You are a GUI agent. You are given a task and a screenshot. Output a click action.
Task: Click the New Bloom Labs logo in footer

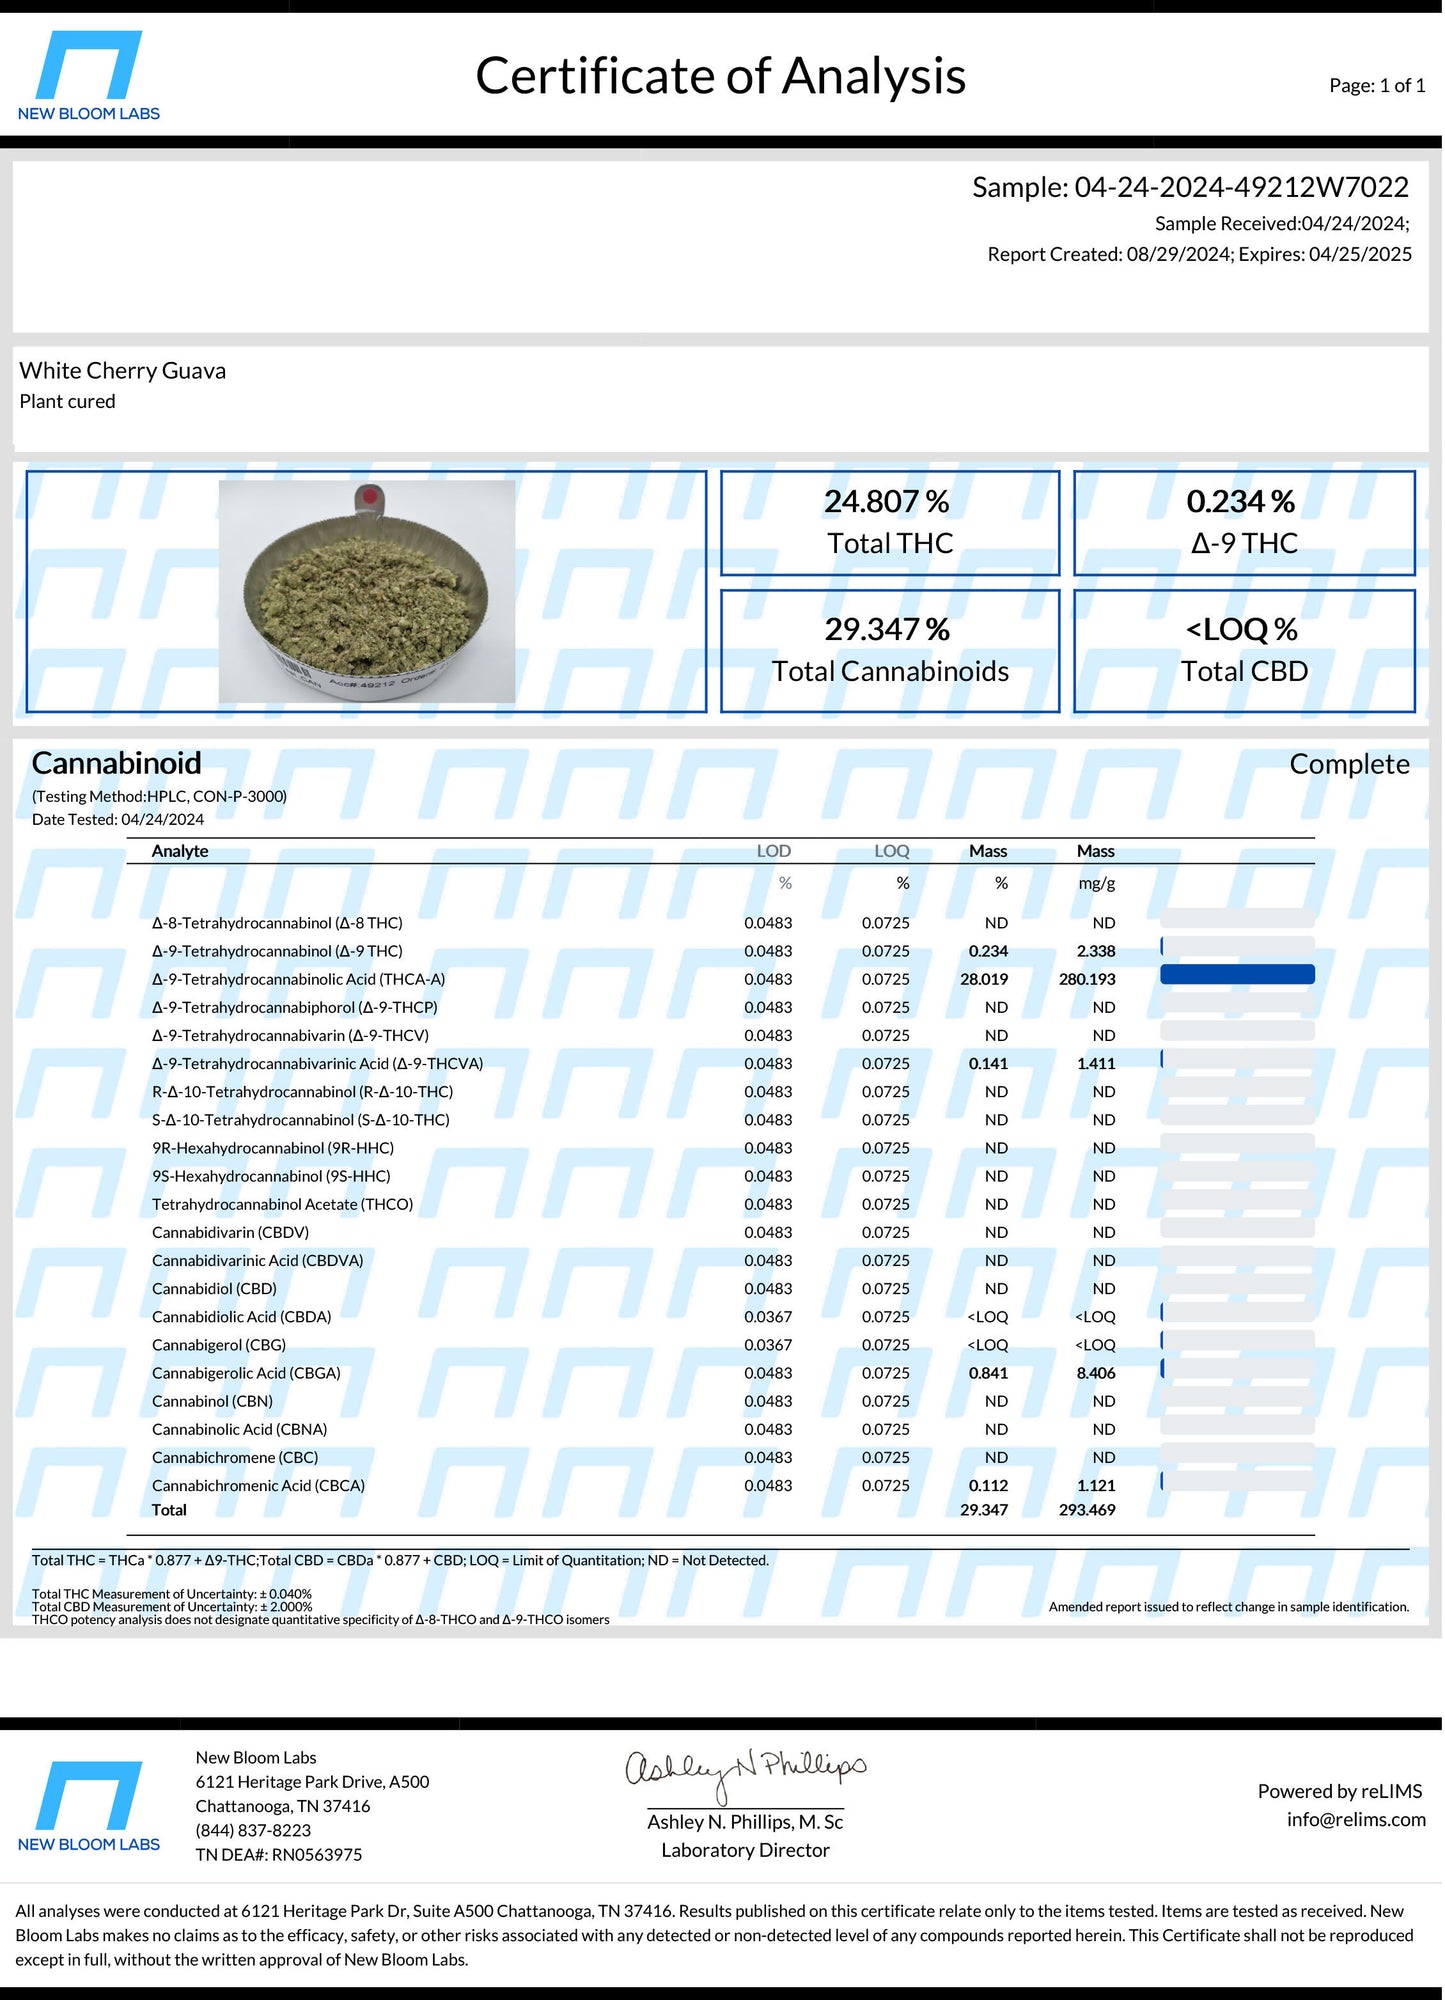pos(88,1806)
